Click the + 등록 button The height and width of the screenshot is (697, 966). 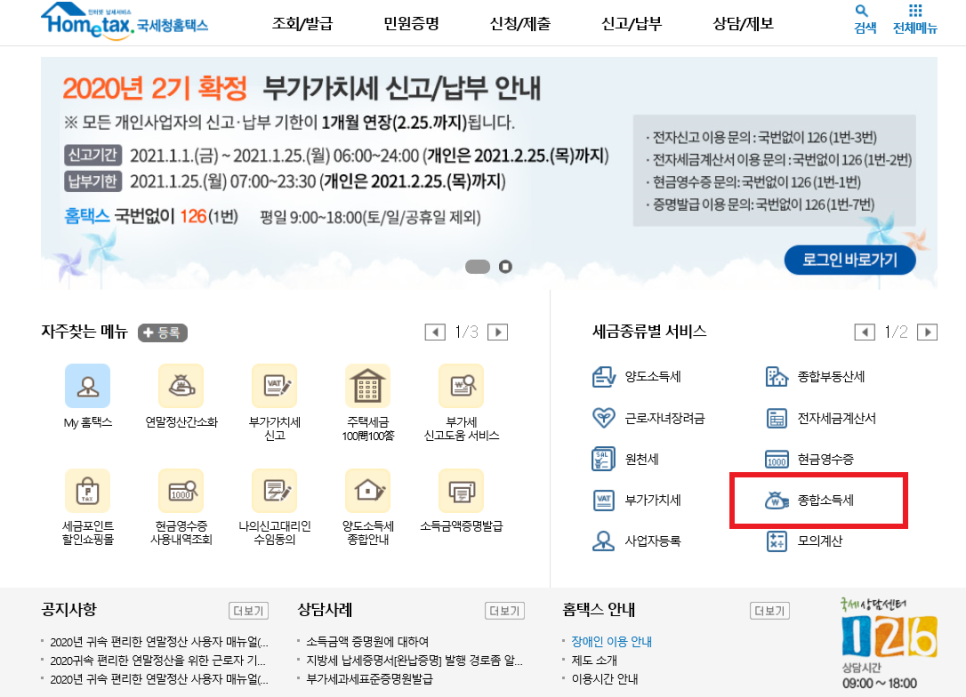[x=163, y=333]
